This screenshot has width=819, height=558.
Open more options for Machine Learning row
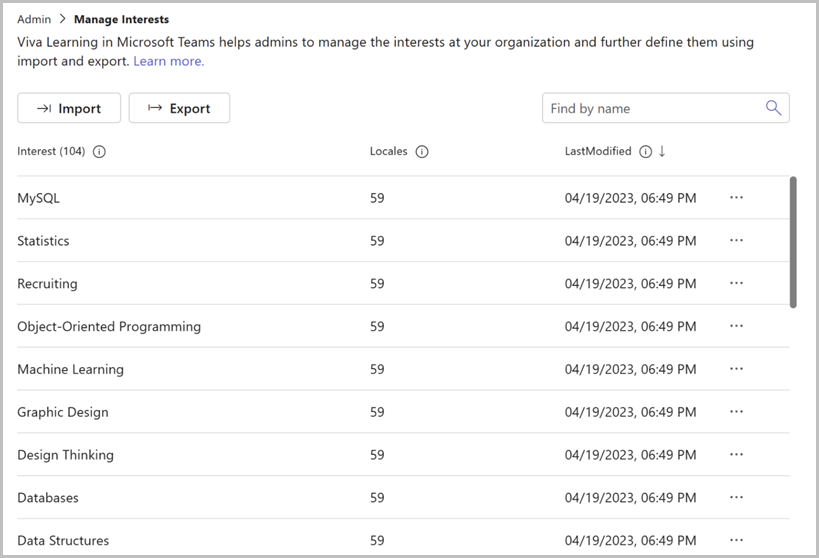pyautogui.click(x=736, y=369)
